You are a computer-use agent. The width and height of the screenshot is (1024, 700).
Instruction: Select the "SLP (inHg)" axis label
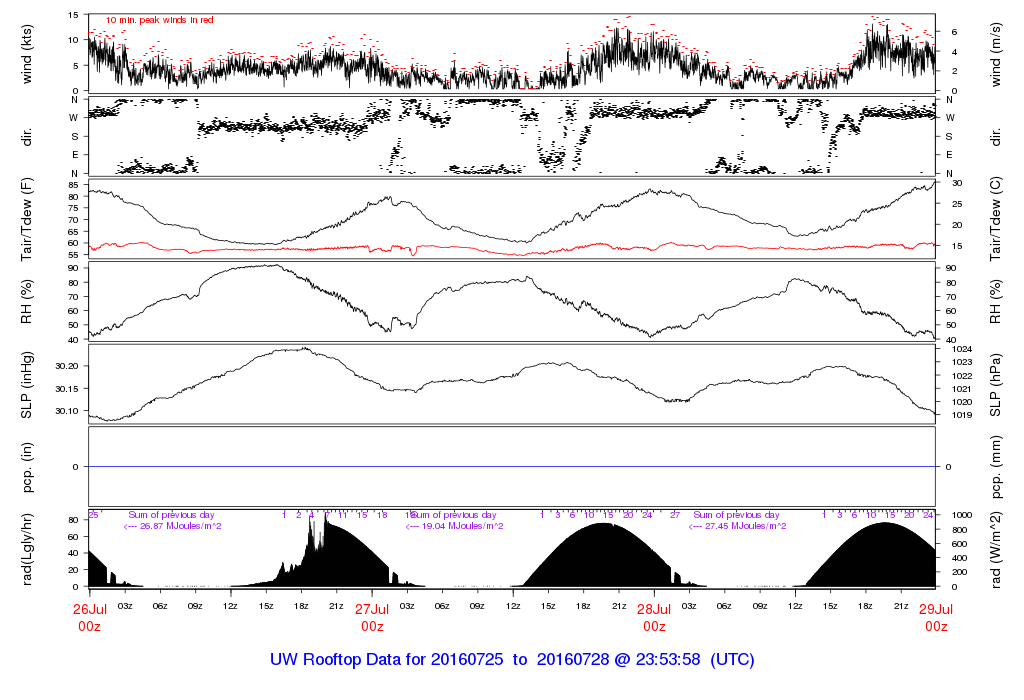(27, 382)
